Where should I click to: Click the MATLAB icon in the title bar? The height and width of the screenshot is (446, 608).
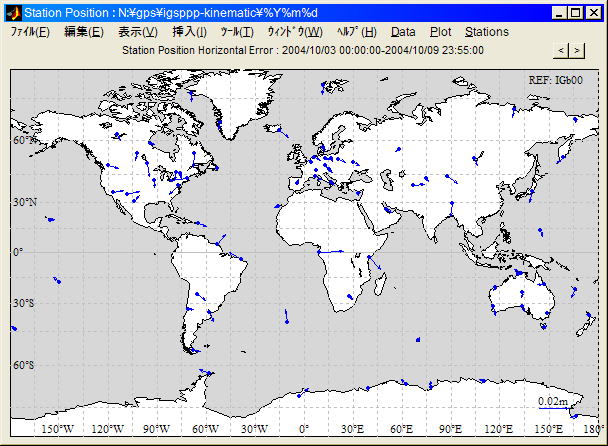(x=12, y=12)
